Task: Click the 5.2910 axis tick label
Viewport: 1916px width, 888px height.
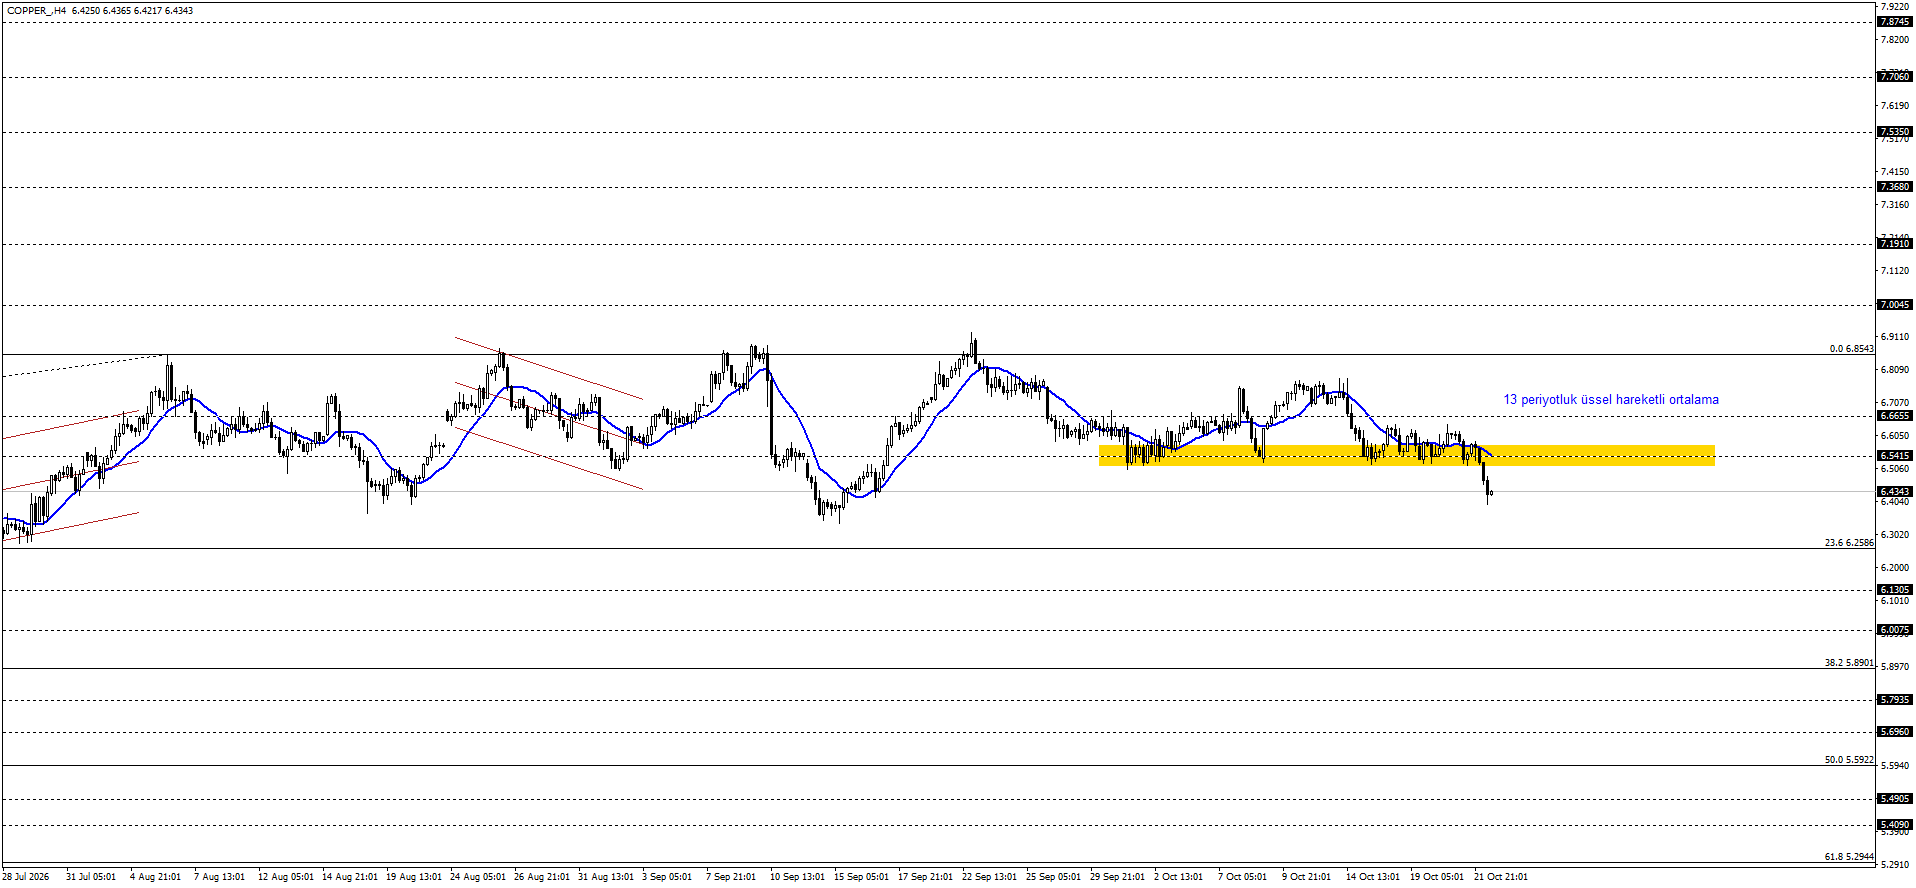Action: [x=1896, y=865]
